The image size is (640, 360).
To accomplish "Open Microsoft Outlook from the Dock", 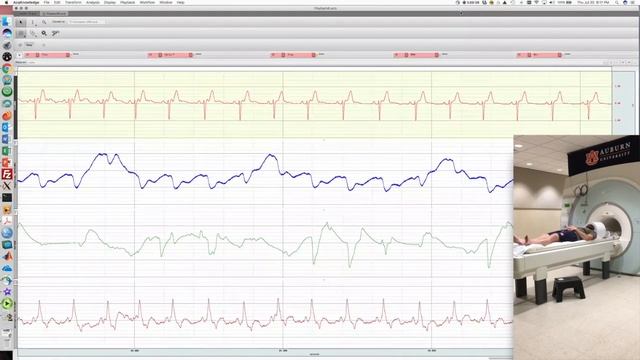I will pyautogui.click(x=7, y=127).
